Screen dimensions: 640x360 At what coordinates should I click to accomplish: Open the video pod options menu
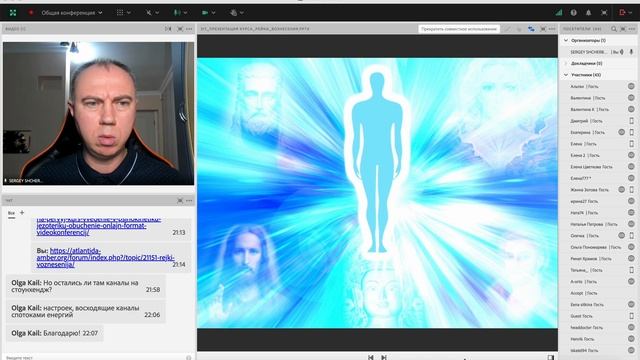(189, 29)
